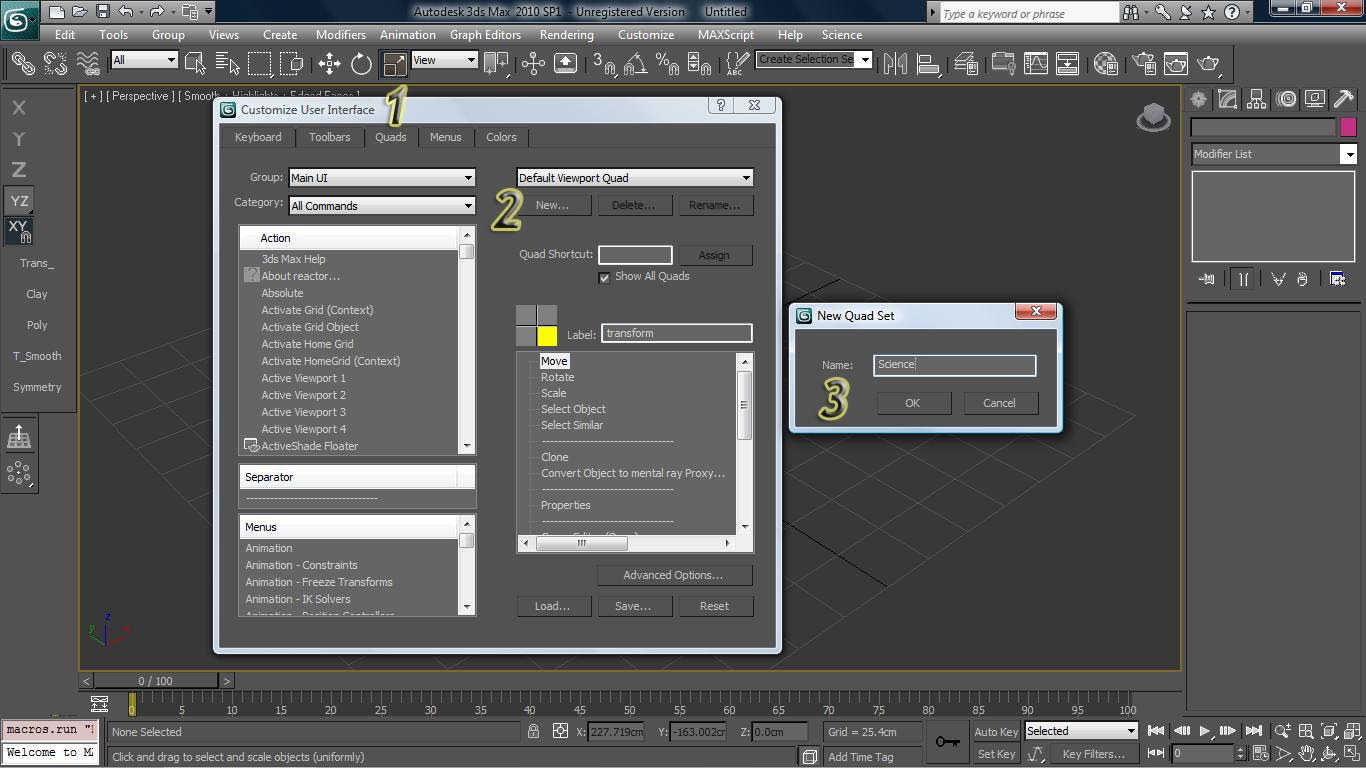Click the Undo arrow icon
The height and width of the screenshot is (768, 1366).
(x=126, y=12)
